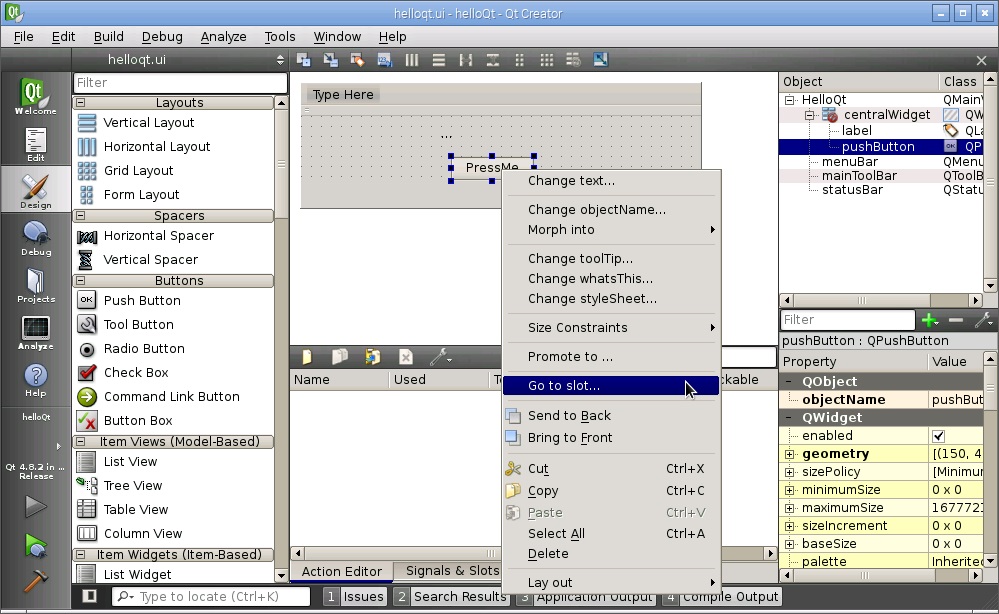Collapse the HelloQt tree node
Viewport: 999px width, 614px height.
(789, 100)
